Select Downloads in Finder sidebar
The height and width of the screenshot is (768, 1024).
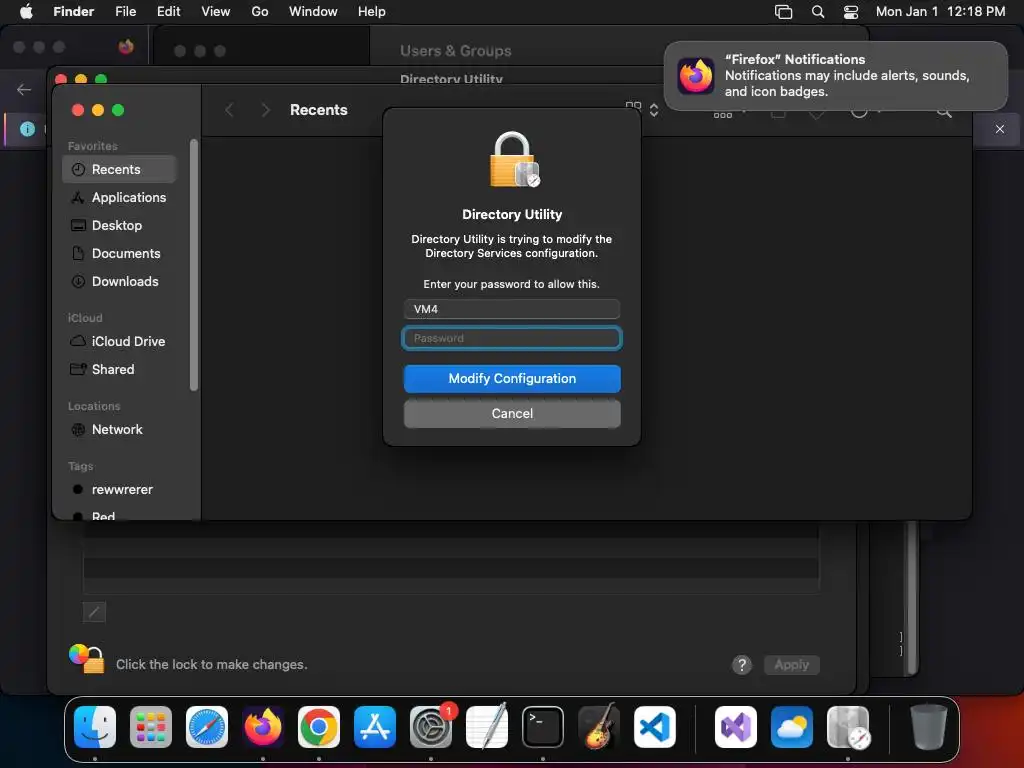click(119, 281)
